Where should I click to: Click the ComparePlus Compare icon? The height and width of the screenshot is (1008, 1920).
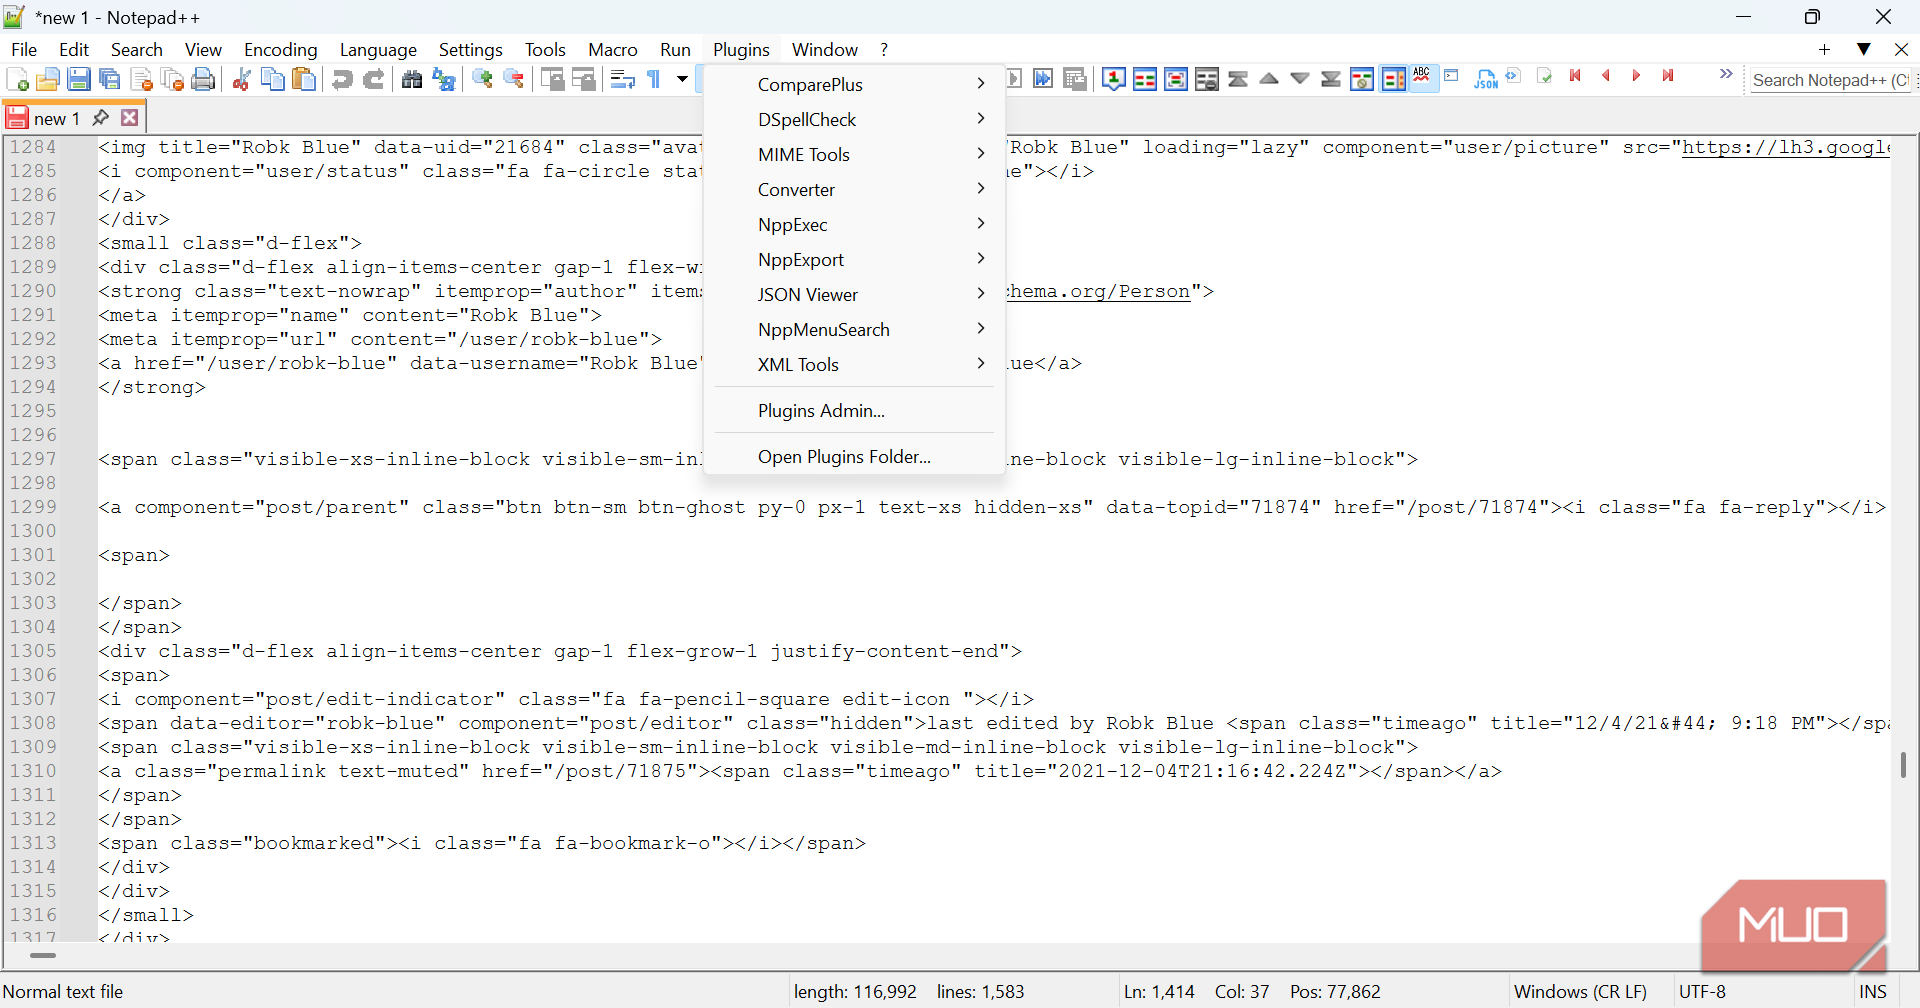1145,79
